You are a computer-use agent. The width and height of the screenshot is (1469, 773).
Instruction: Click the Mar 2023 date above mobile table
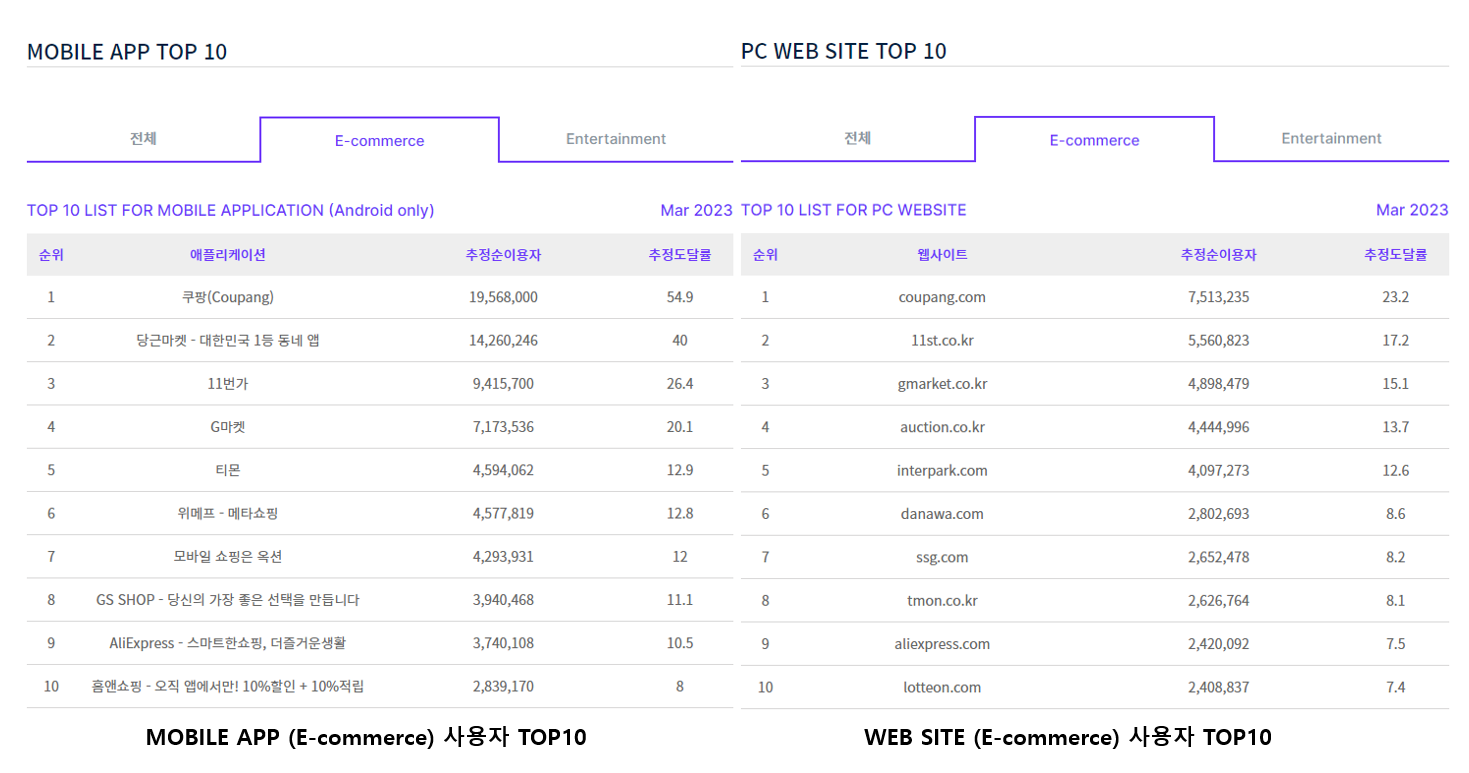pos(696,210)
